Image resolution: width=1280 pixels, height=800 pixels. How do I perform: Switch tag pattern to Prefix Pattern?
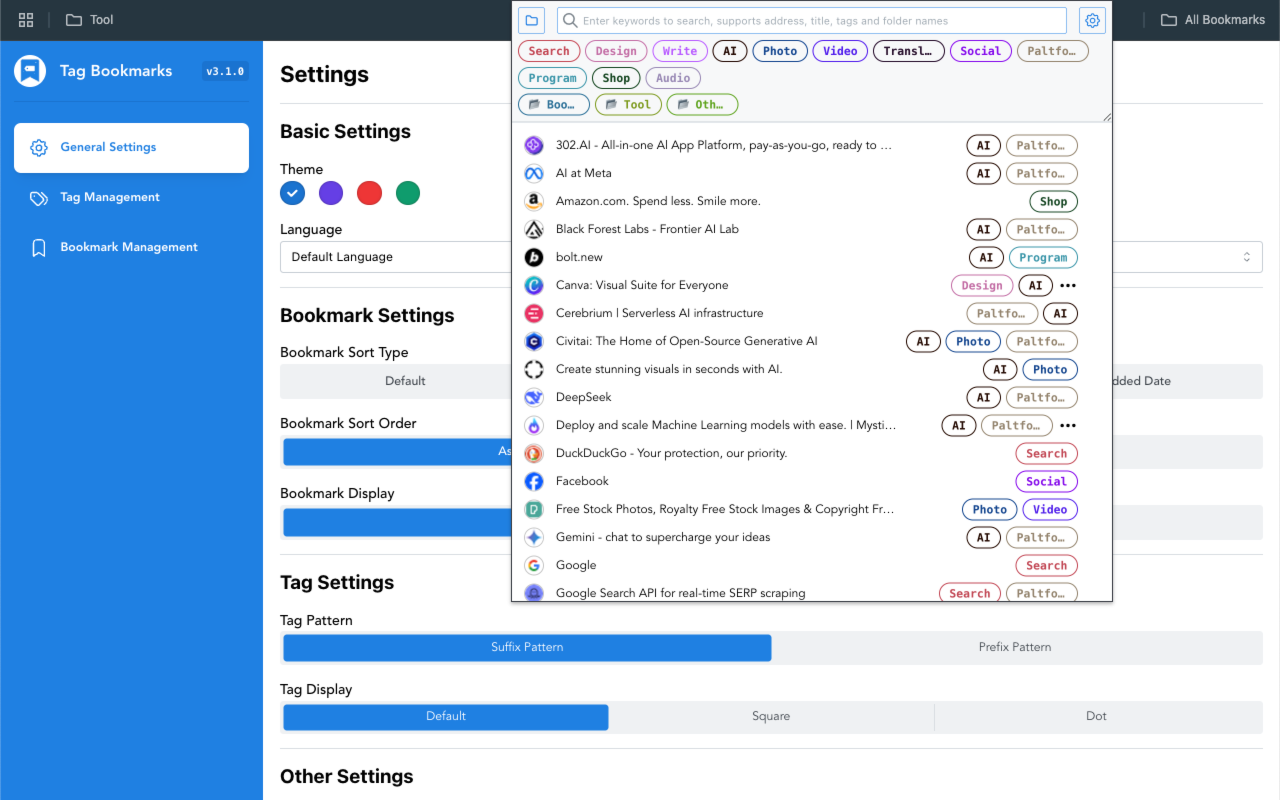click(x=1015, y=647)
